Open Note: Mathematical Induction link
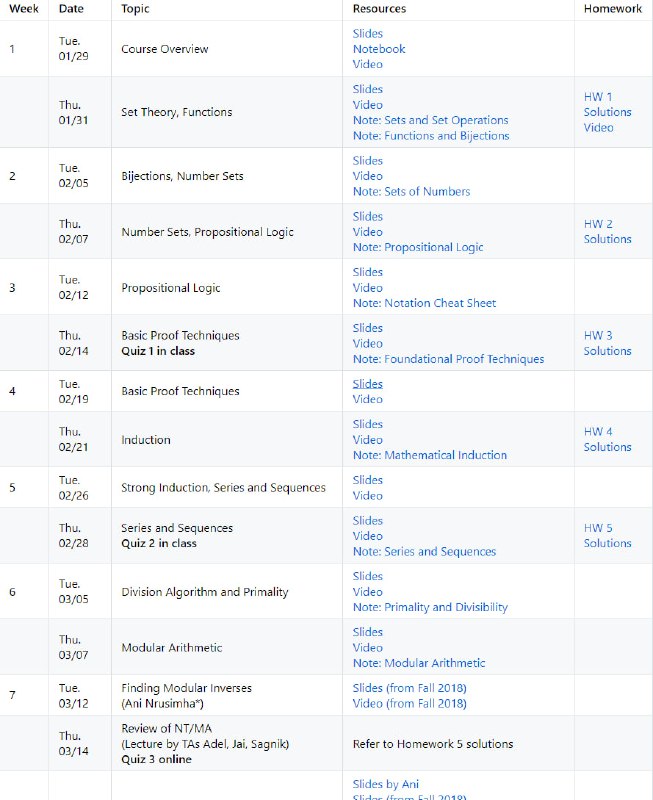This screenshot has height=800, width=653. coord(430,455)
